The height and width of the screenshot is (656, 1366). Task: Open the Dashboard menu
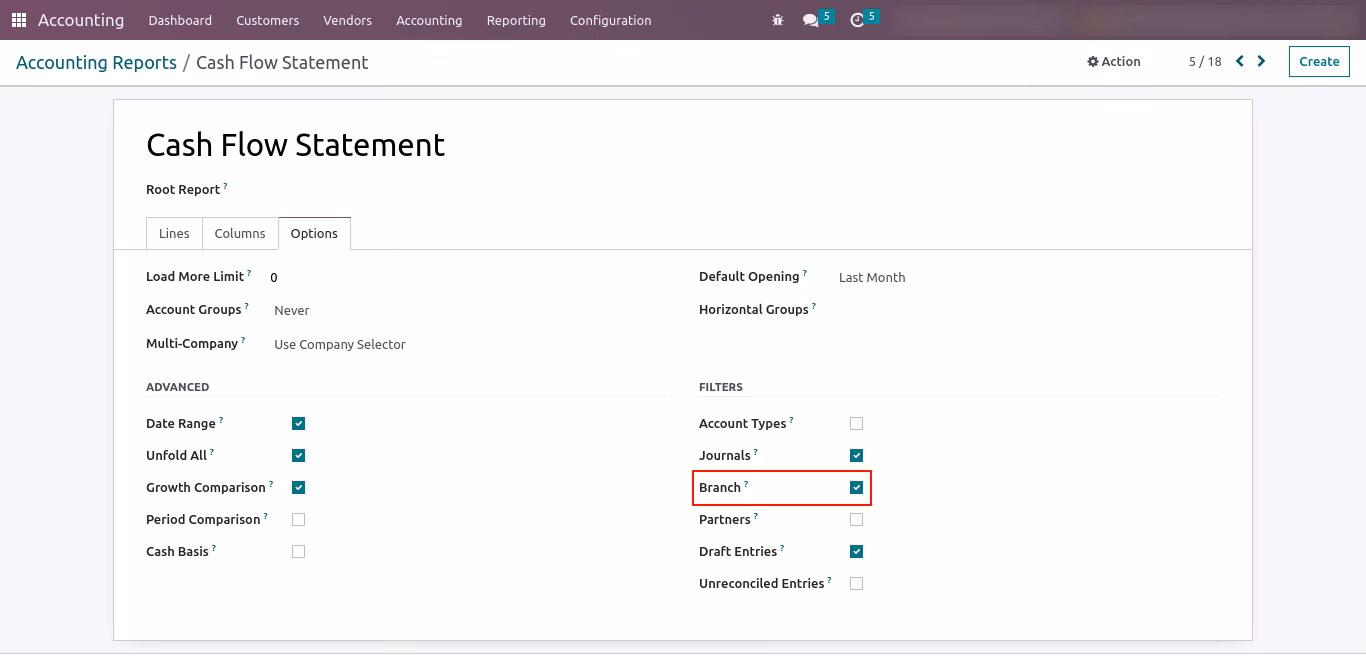coord(180,20)
